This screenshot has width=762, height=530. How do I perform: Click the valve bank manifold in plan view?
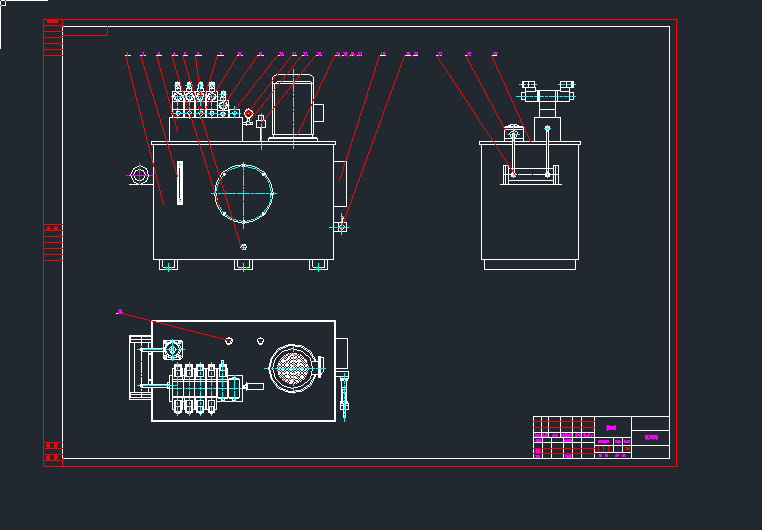(198, 388)
